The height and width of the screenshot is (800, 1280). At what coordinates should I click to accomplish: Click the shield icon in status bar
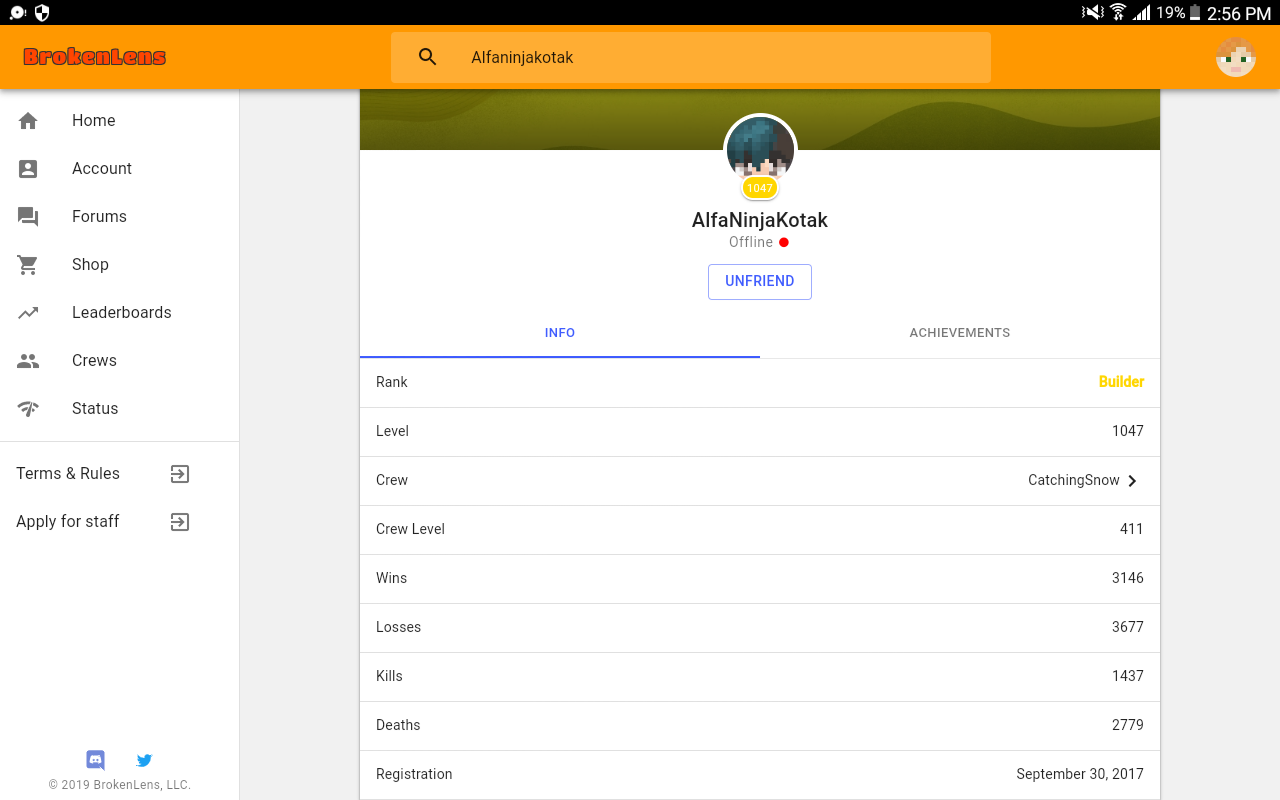[x=42, y=13]
